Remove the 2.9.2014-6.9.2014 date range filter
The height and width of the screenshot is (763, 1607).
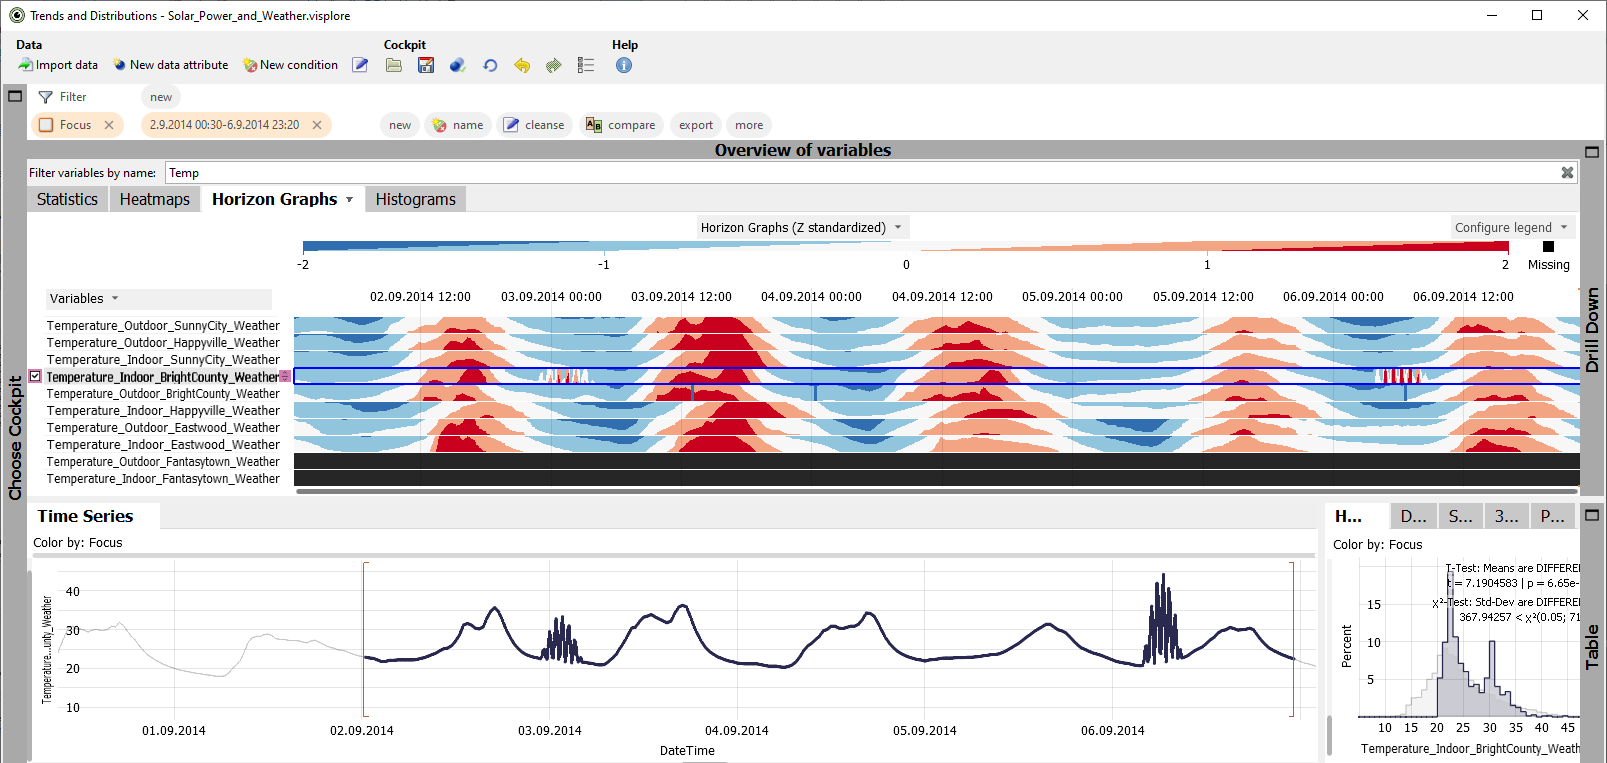coord(317,125)
